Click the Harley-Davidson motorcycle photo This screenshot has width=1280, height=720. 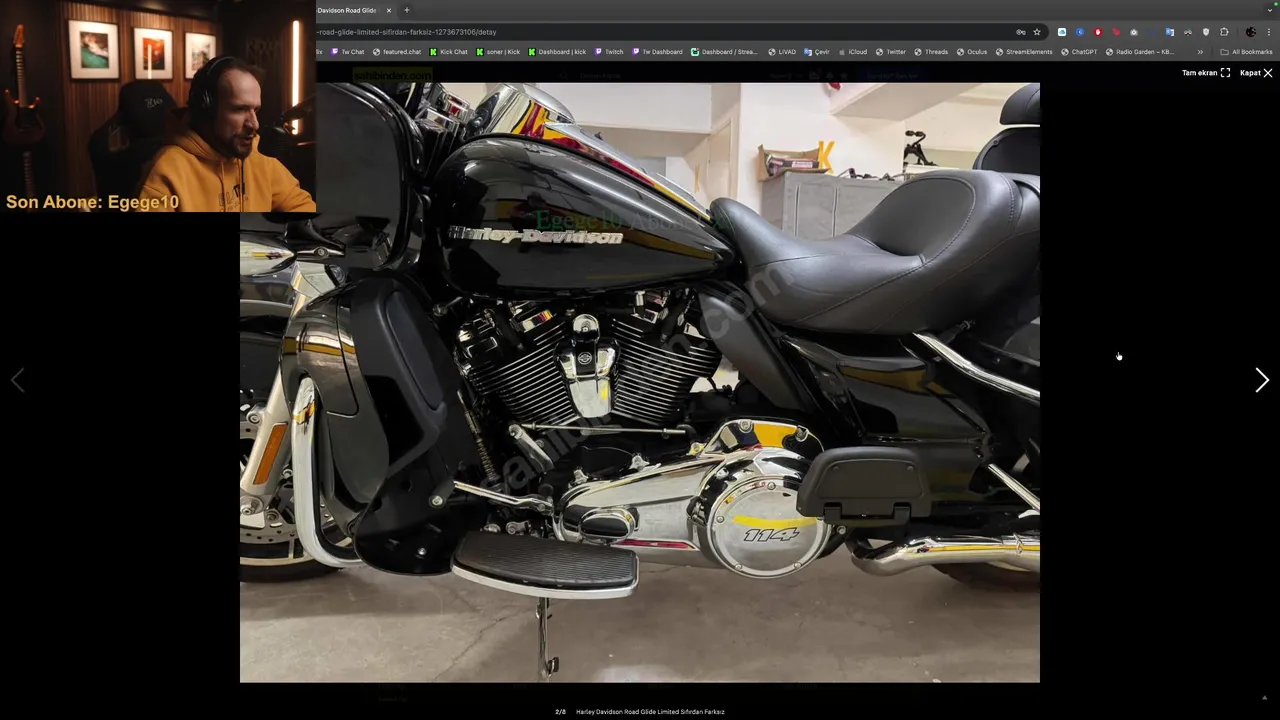coord(640,382)
